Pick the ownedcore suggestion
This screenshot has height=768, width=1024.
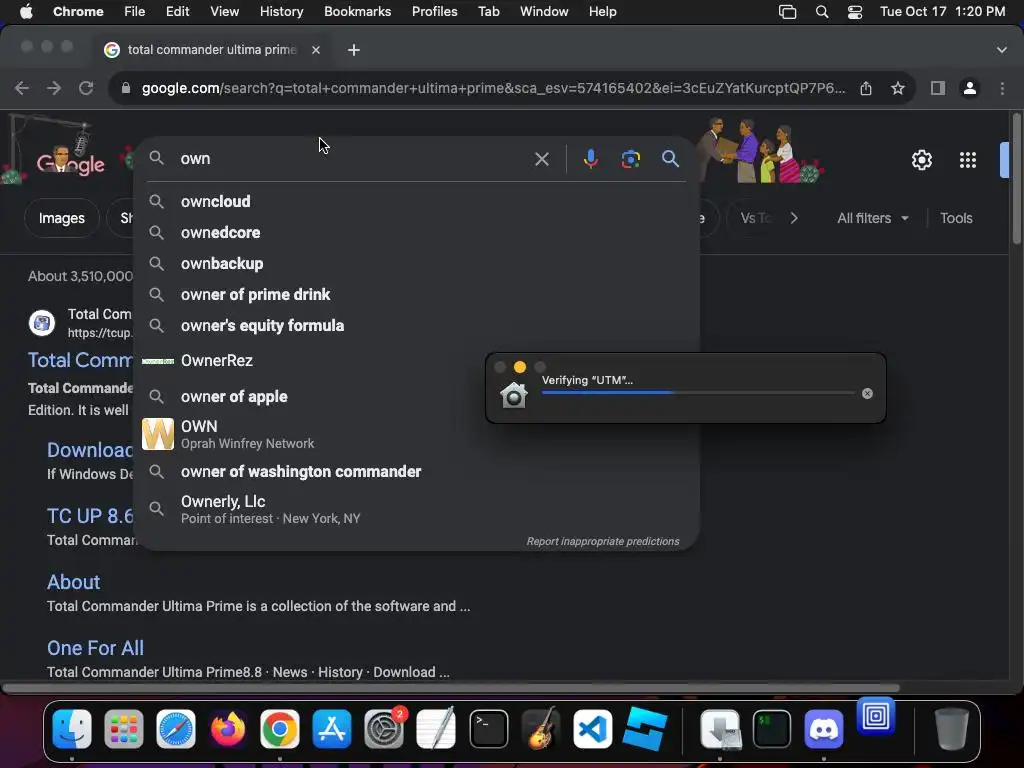coord(416,232)
